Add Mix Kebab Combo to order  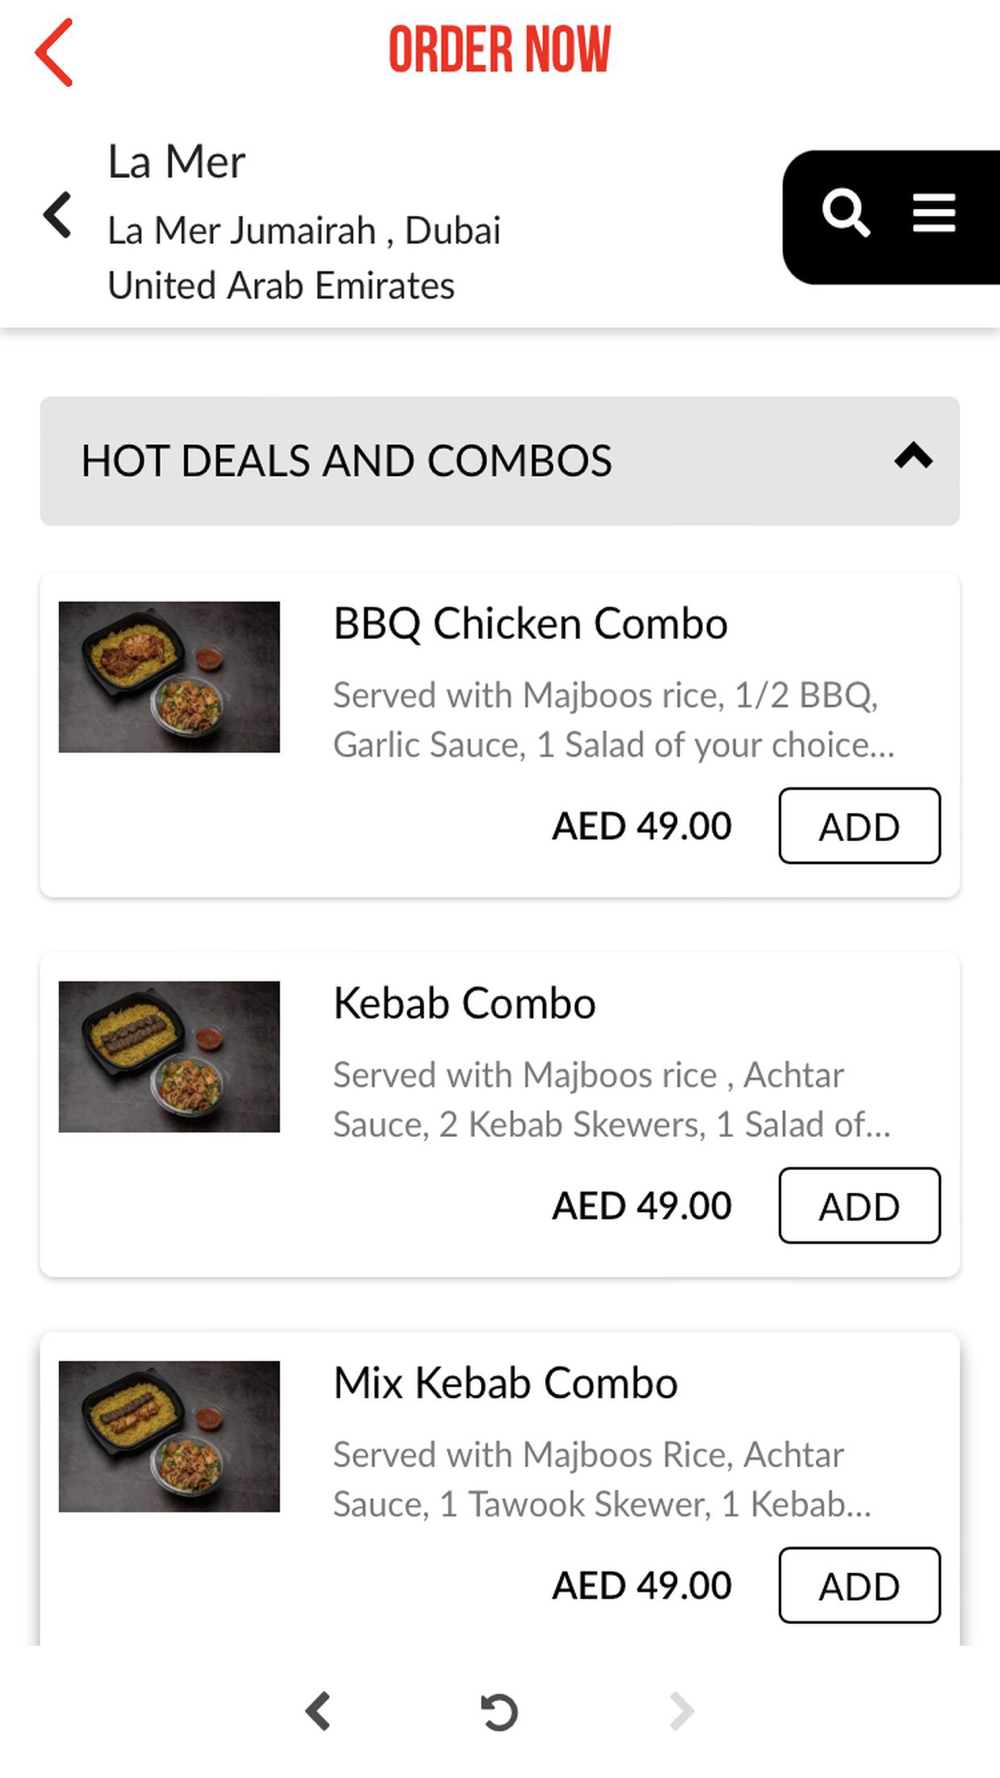point(859,1585)
